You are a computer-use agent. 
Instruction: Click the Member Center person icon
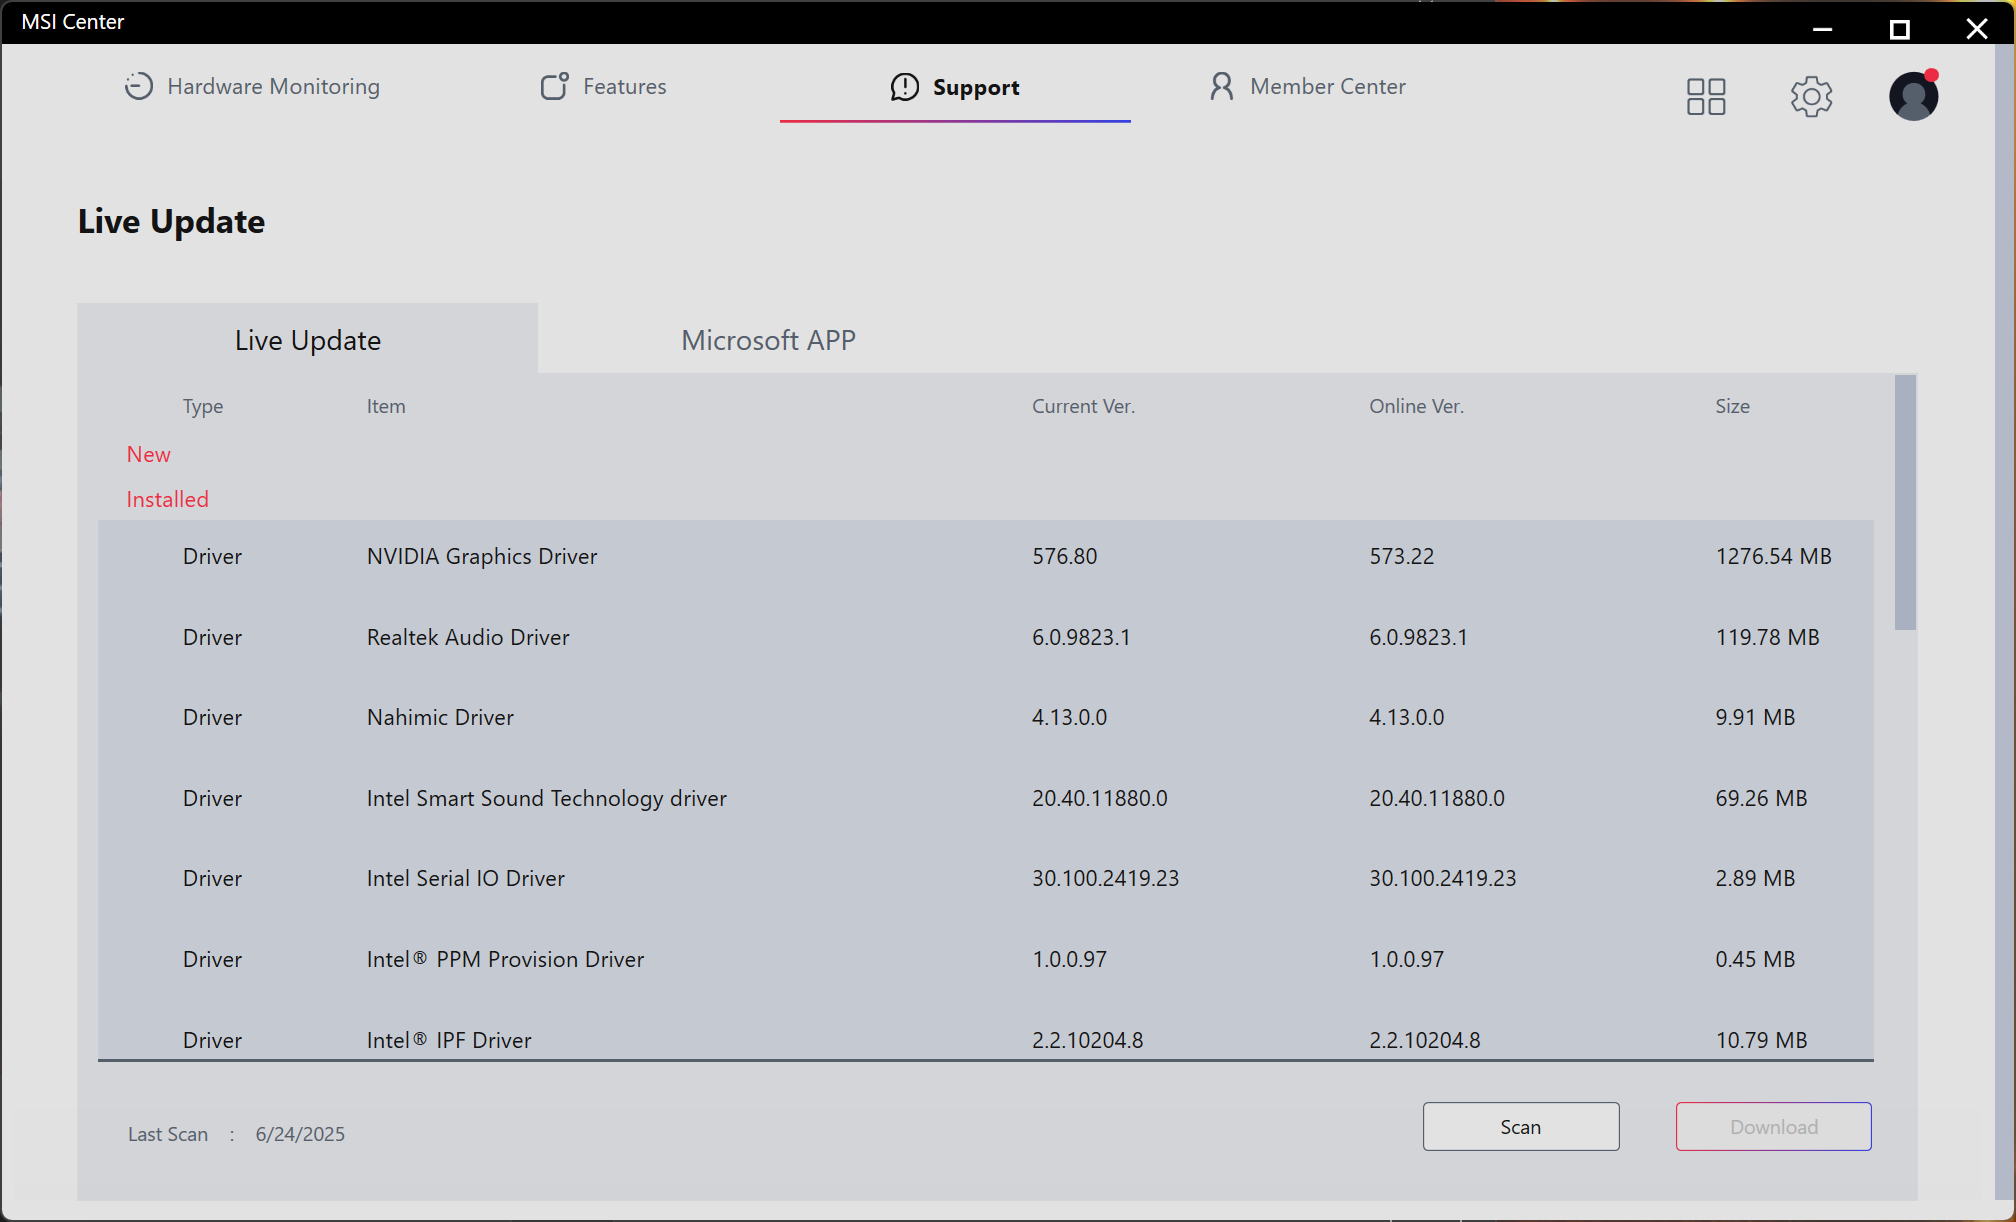pyautogui.click(x=1221, y=87)
